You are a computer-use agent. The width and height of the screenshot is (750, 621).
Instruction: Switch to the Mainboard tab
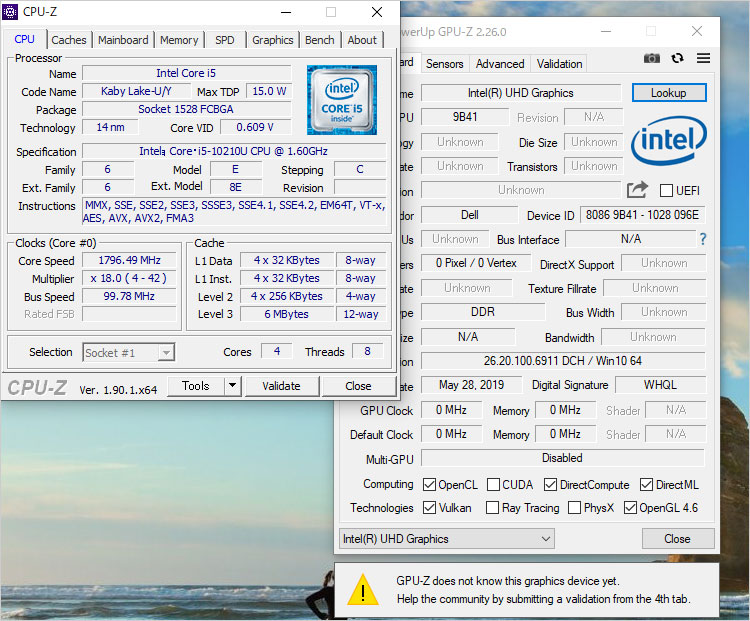(x=123, y=40)
